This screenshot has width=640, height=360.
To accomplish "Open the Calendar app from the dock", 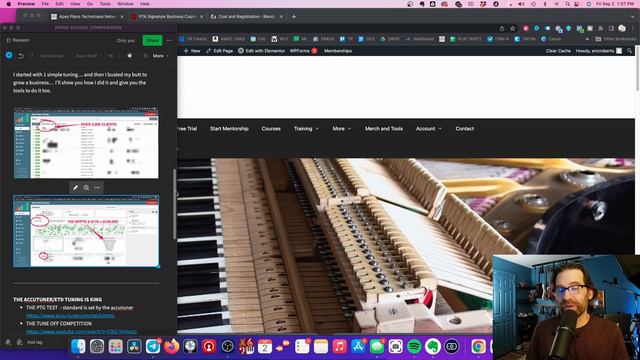I will coord(265,347).
